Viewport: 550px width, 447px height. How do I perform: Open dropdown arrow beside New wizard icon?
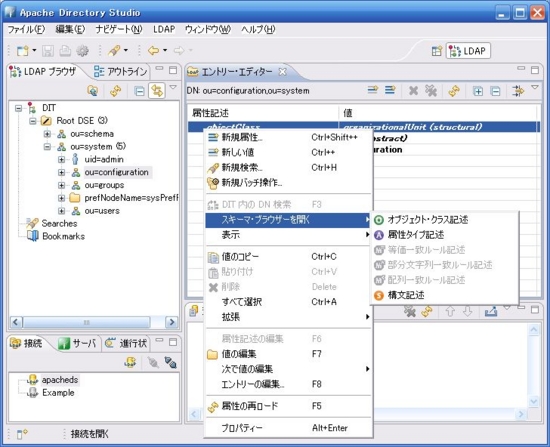(x=34, y=51)
